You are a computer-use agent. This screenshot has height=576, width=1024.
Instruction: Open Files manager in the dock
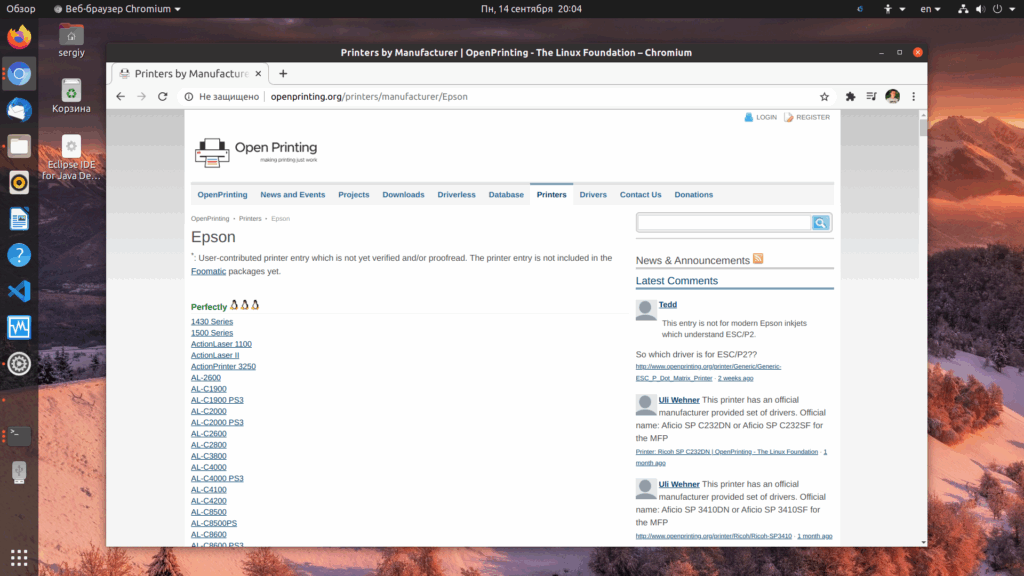coord(19,146)
